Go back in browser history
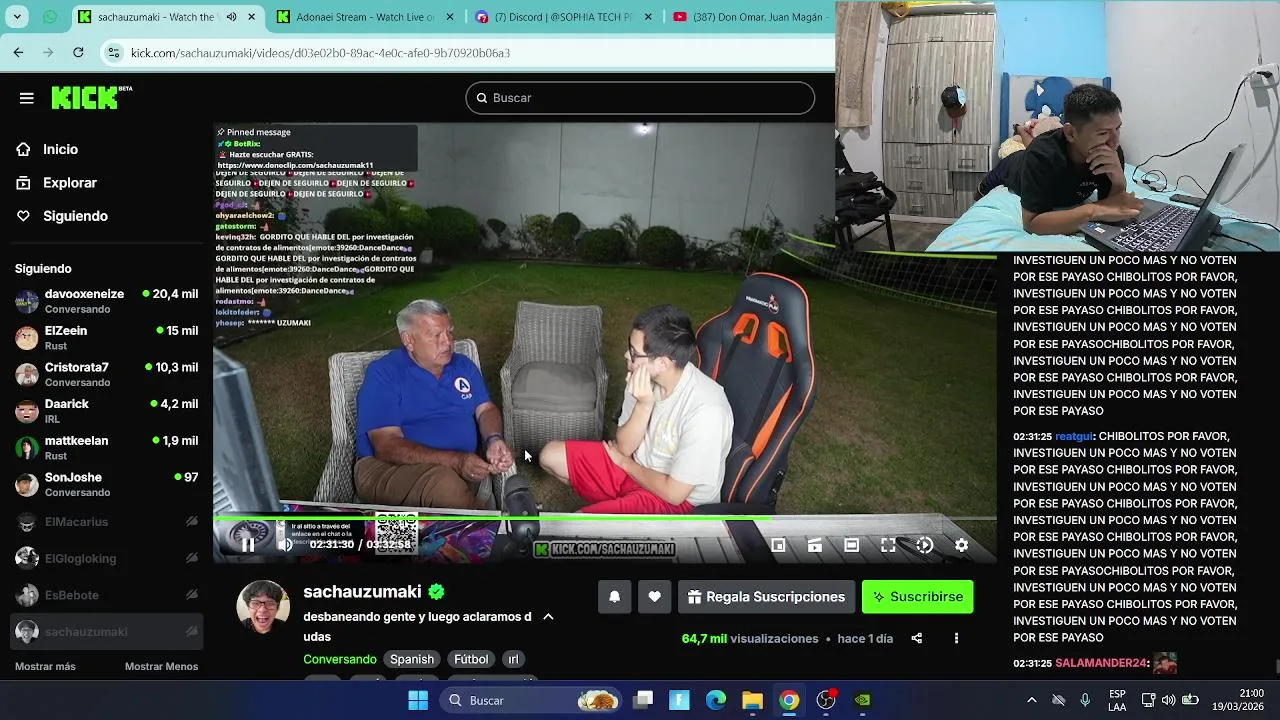This screenshot has width=1280, height=720. pos(18,52)
